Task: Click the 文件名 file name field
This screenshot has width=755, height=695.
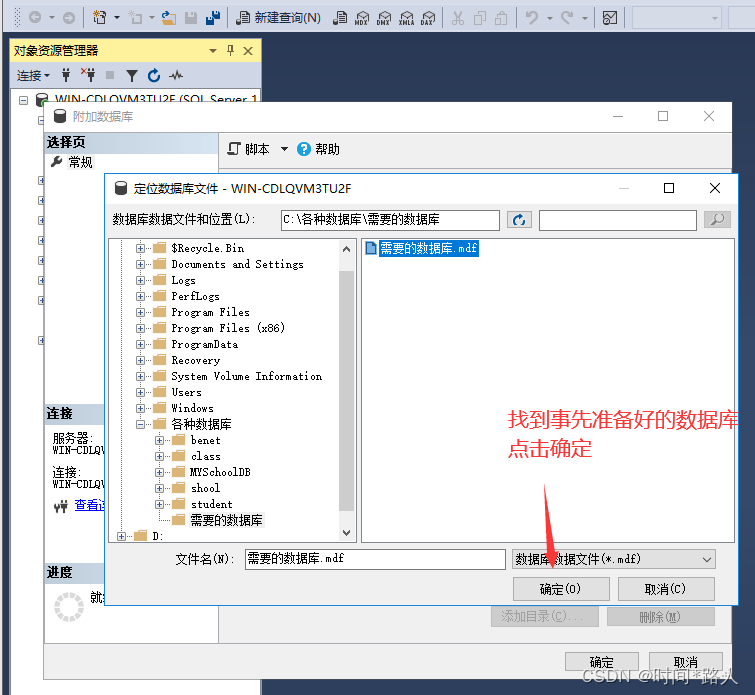Action: [x=375, y=559]
